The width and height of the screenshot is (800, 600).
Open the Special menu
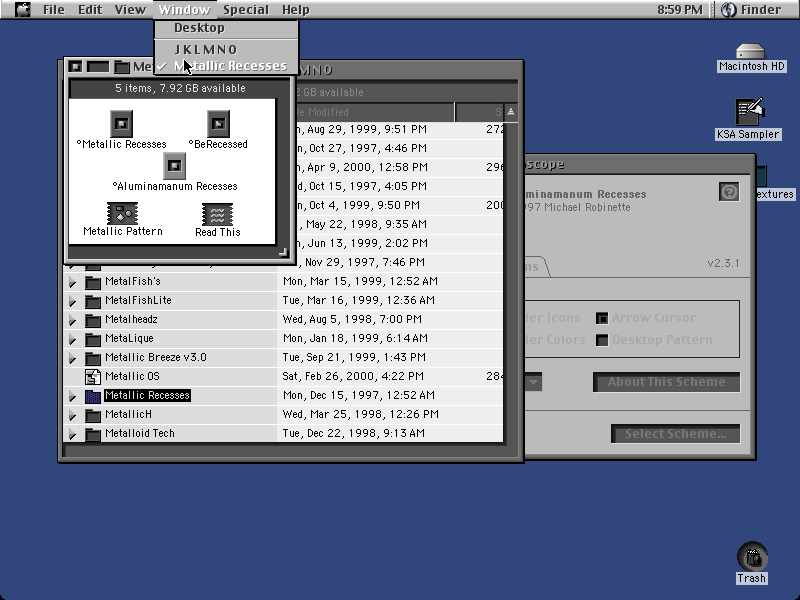246,9
